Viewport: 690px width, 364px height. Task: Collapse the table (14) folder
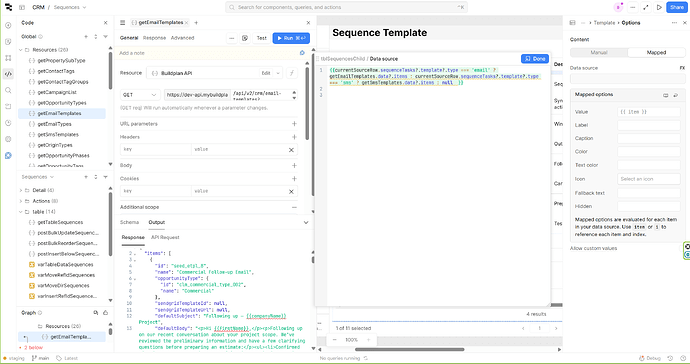click(21, 212)
